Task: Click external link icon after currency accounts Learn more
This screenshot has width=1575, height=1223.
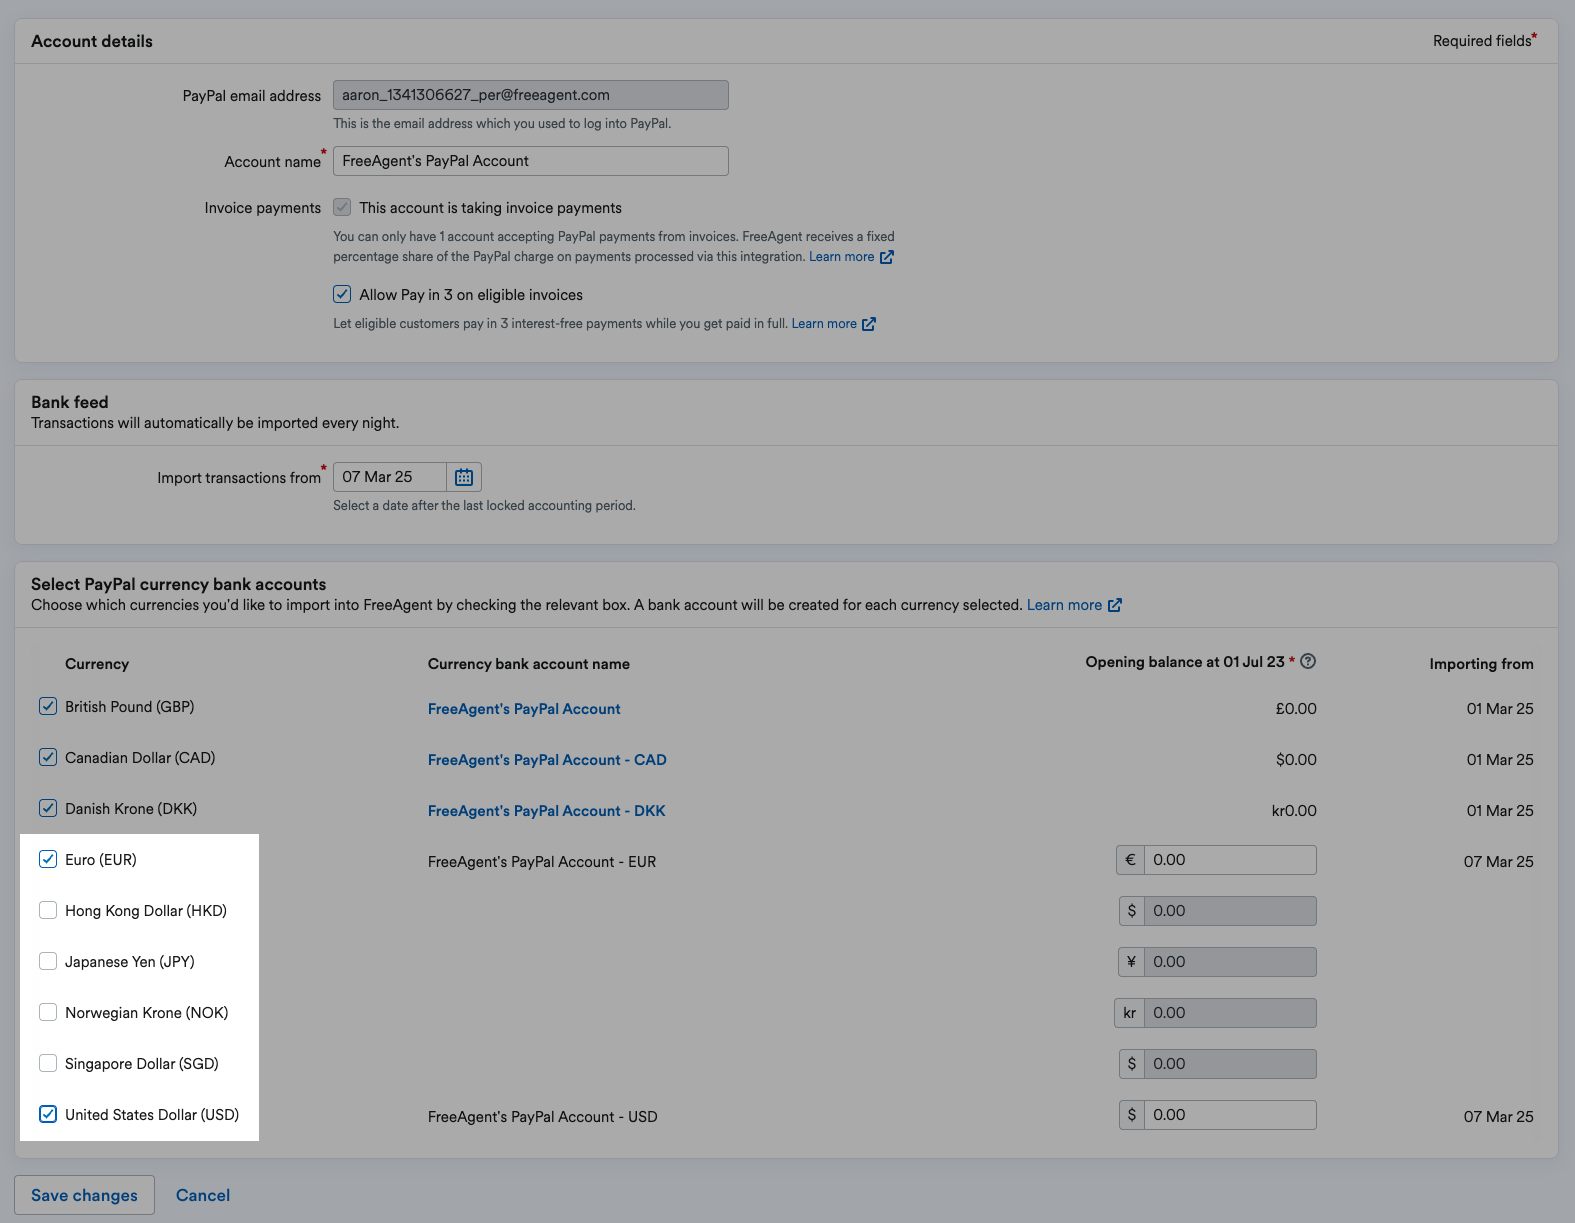Action: click(1115, 605)
